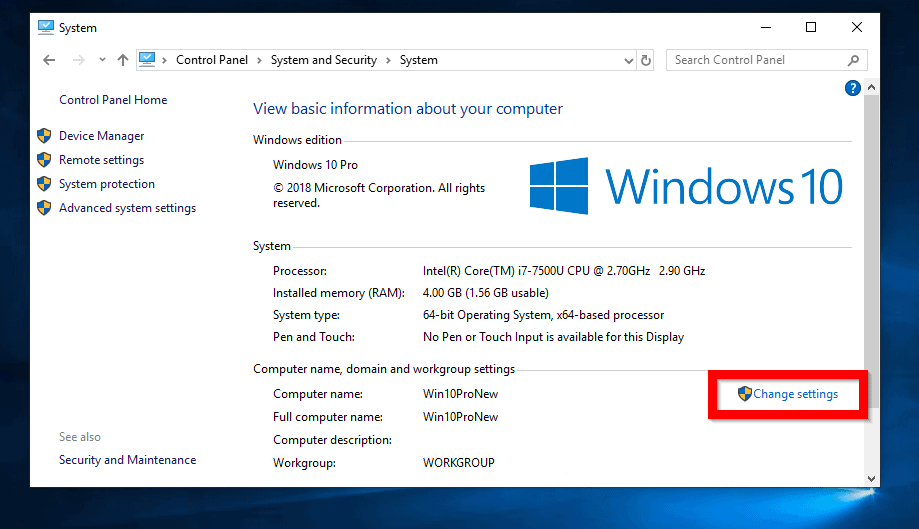Open Control Panel Home link
This screenshot has width=919, height=529.
tap(113, 100)
